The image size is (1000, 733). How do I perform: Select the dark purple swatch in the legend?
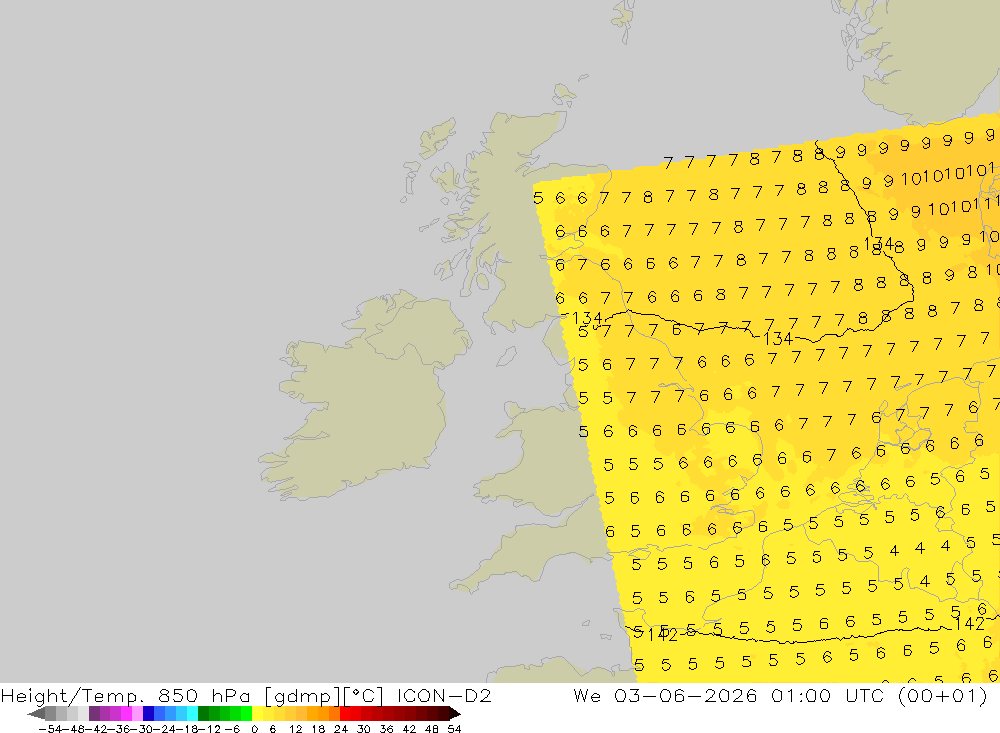click(x=94, y=714)
